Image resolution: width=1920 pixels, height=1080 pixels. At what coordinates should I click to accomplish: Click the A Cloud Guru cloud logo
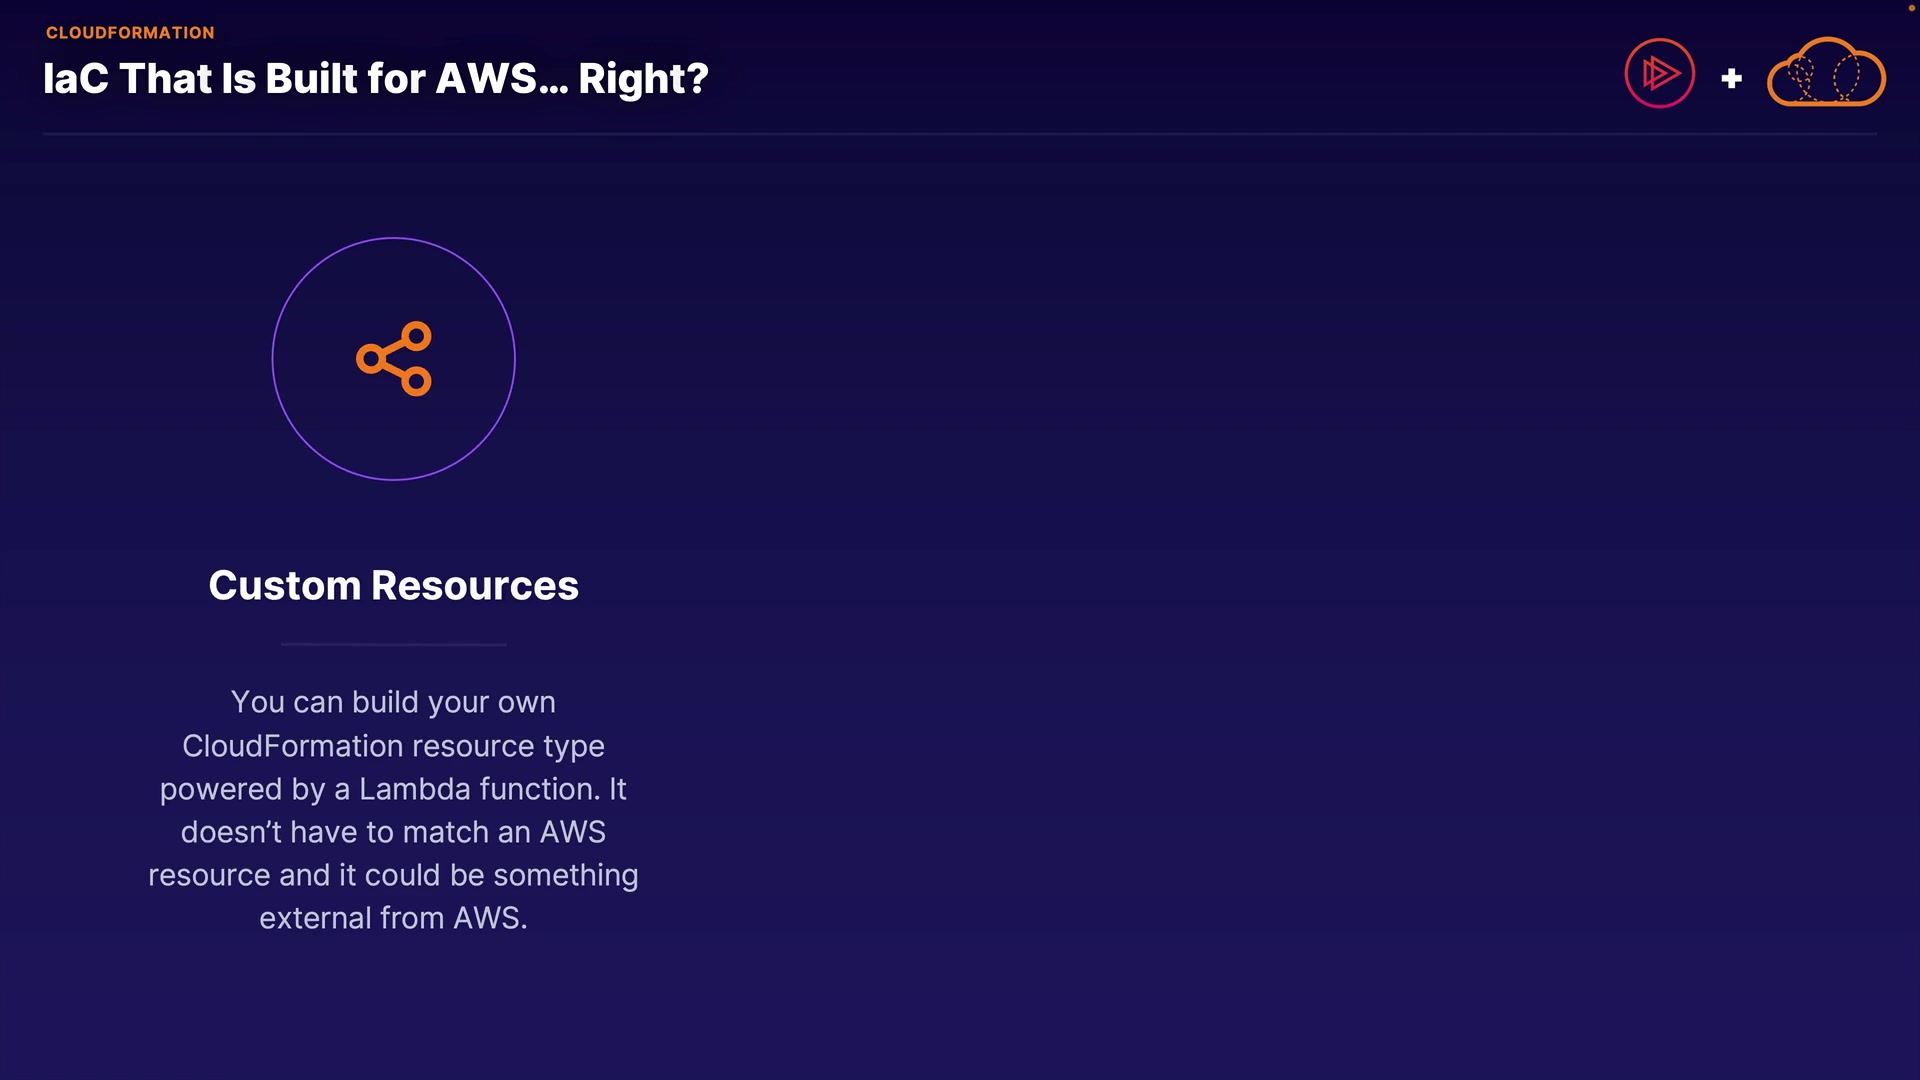pyautogui.click(x=1826, y=73)
